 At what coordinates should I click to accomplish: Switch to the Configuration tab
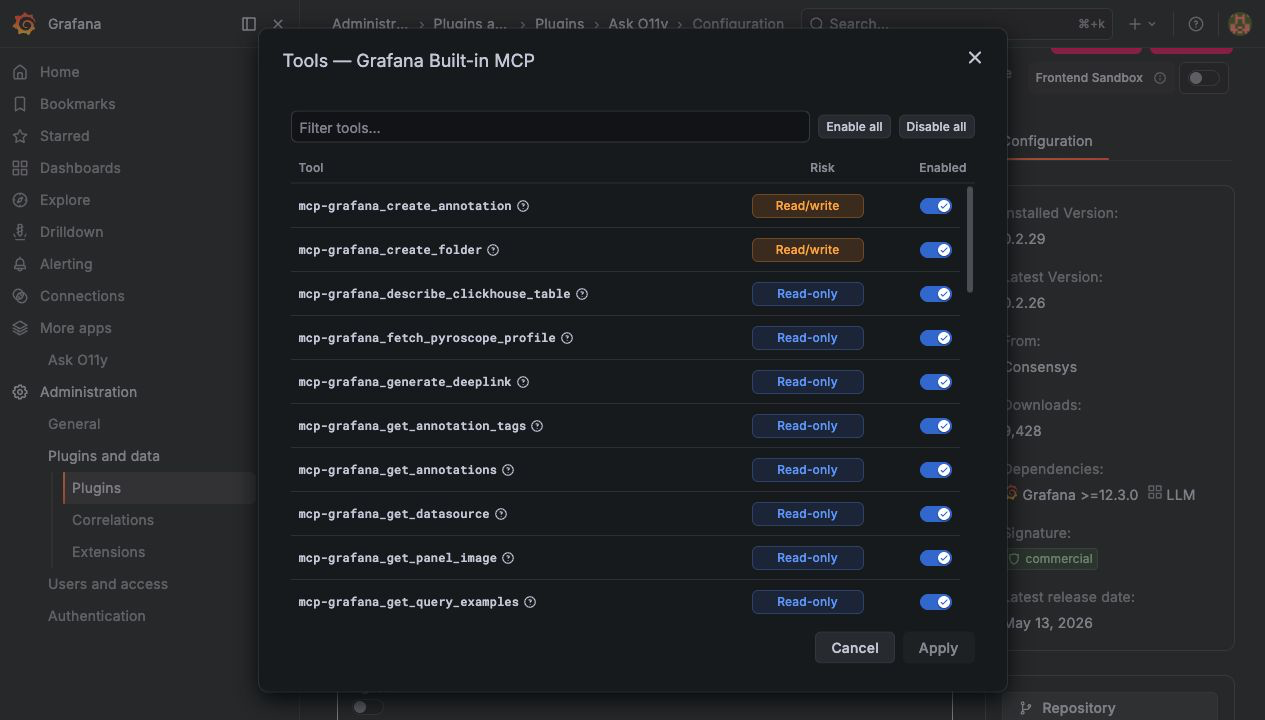[x=1048, y=141]
